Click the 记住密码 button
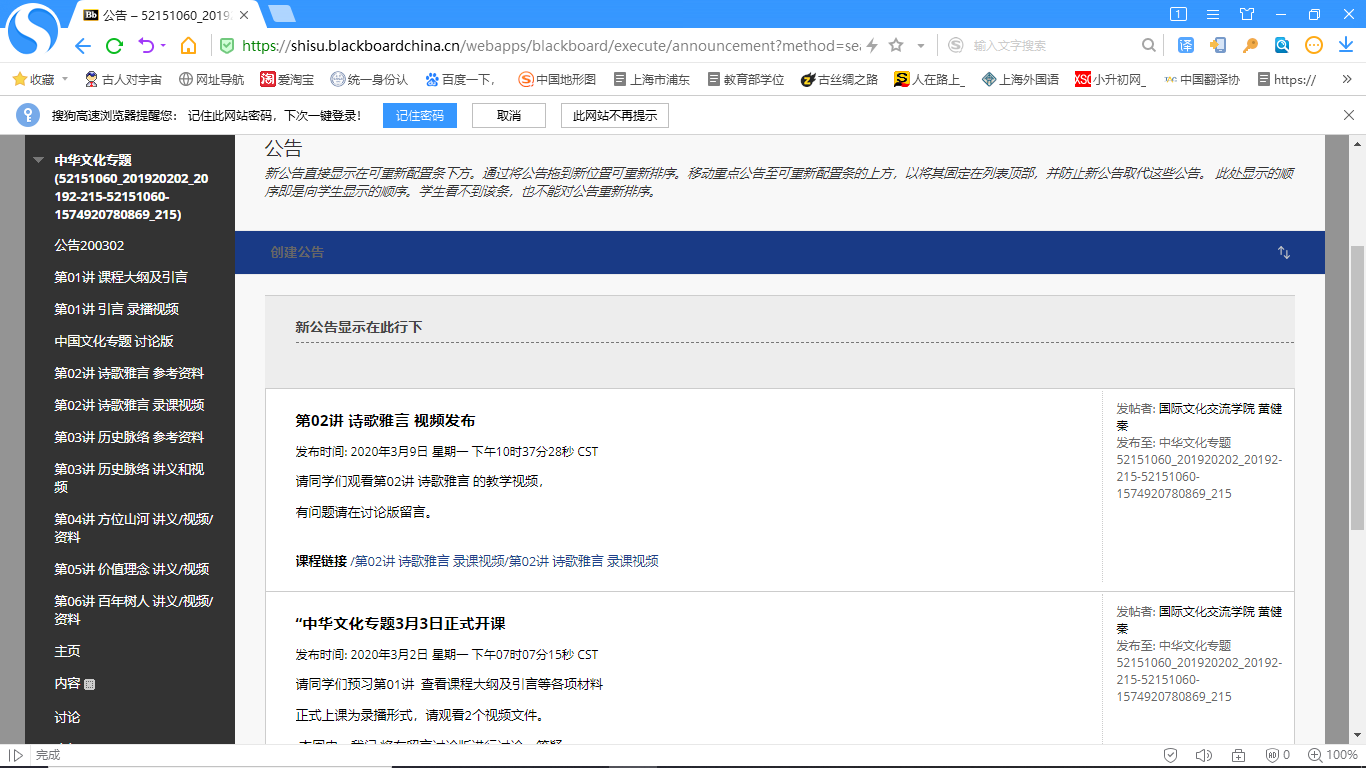Image resolution: width=1366 pixels, height=768 pixels. 419,116
